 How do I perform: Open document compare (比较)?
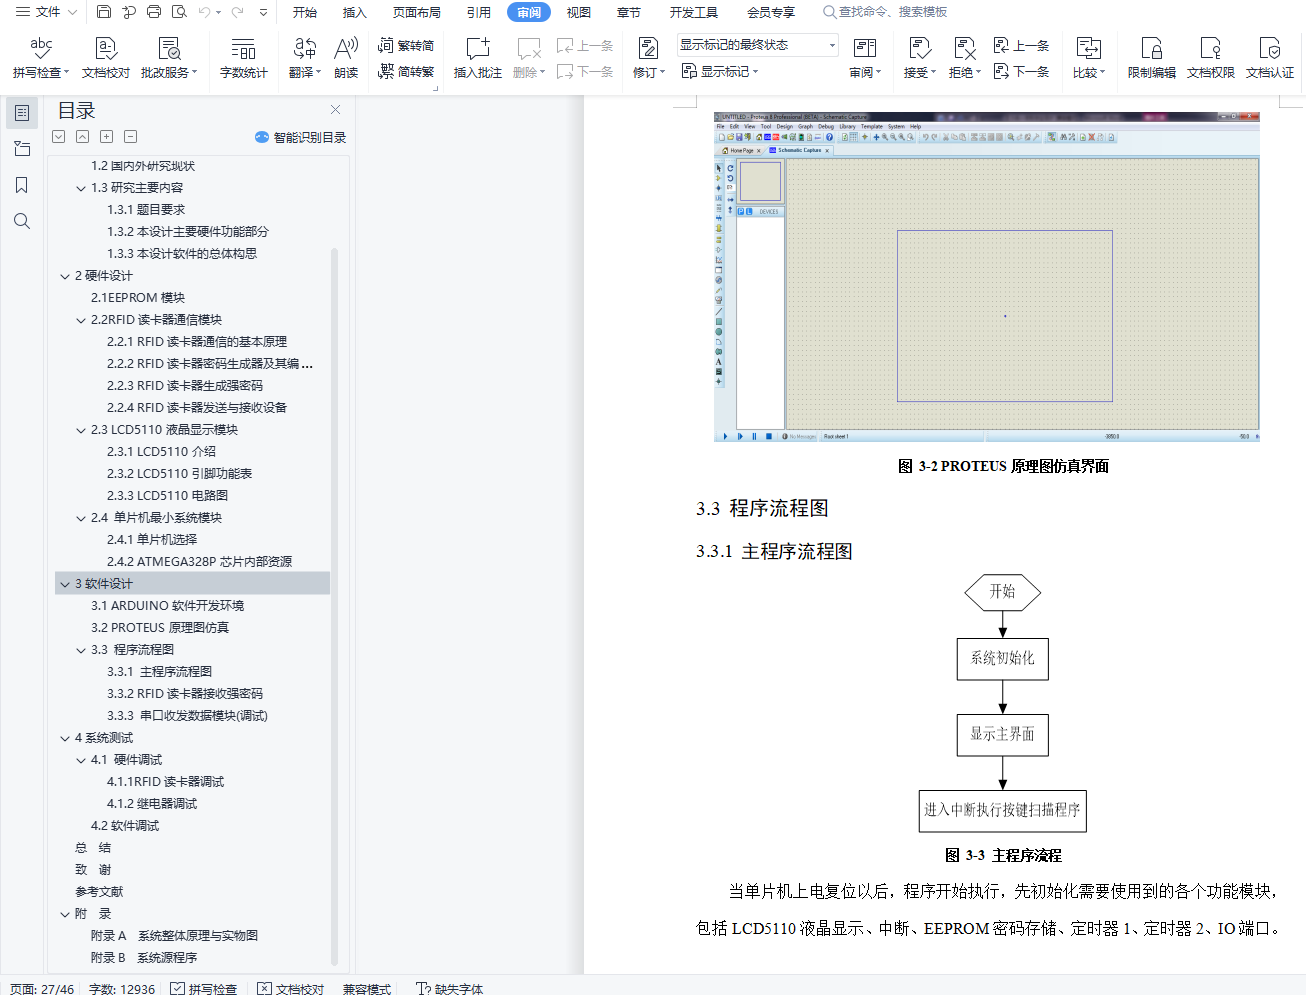click(x=1088, y=57)
